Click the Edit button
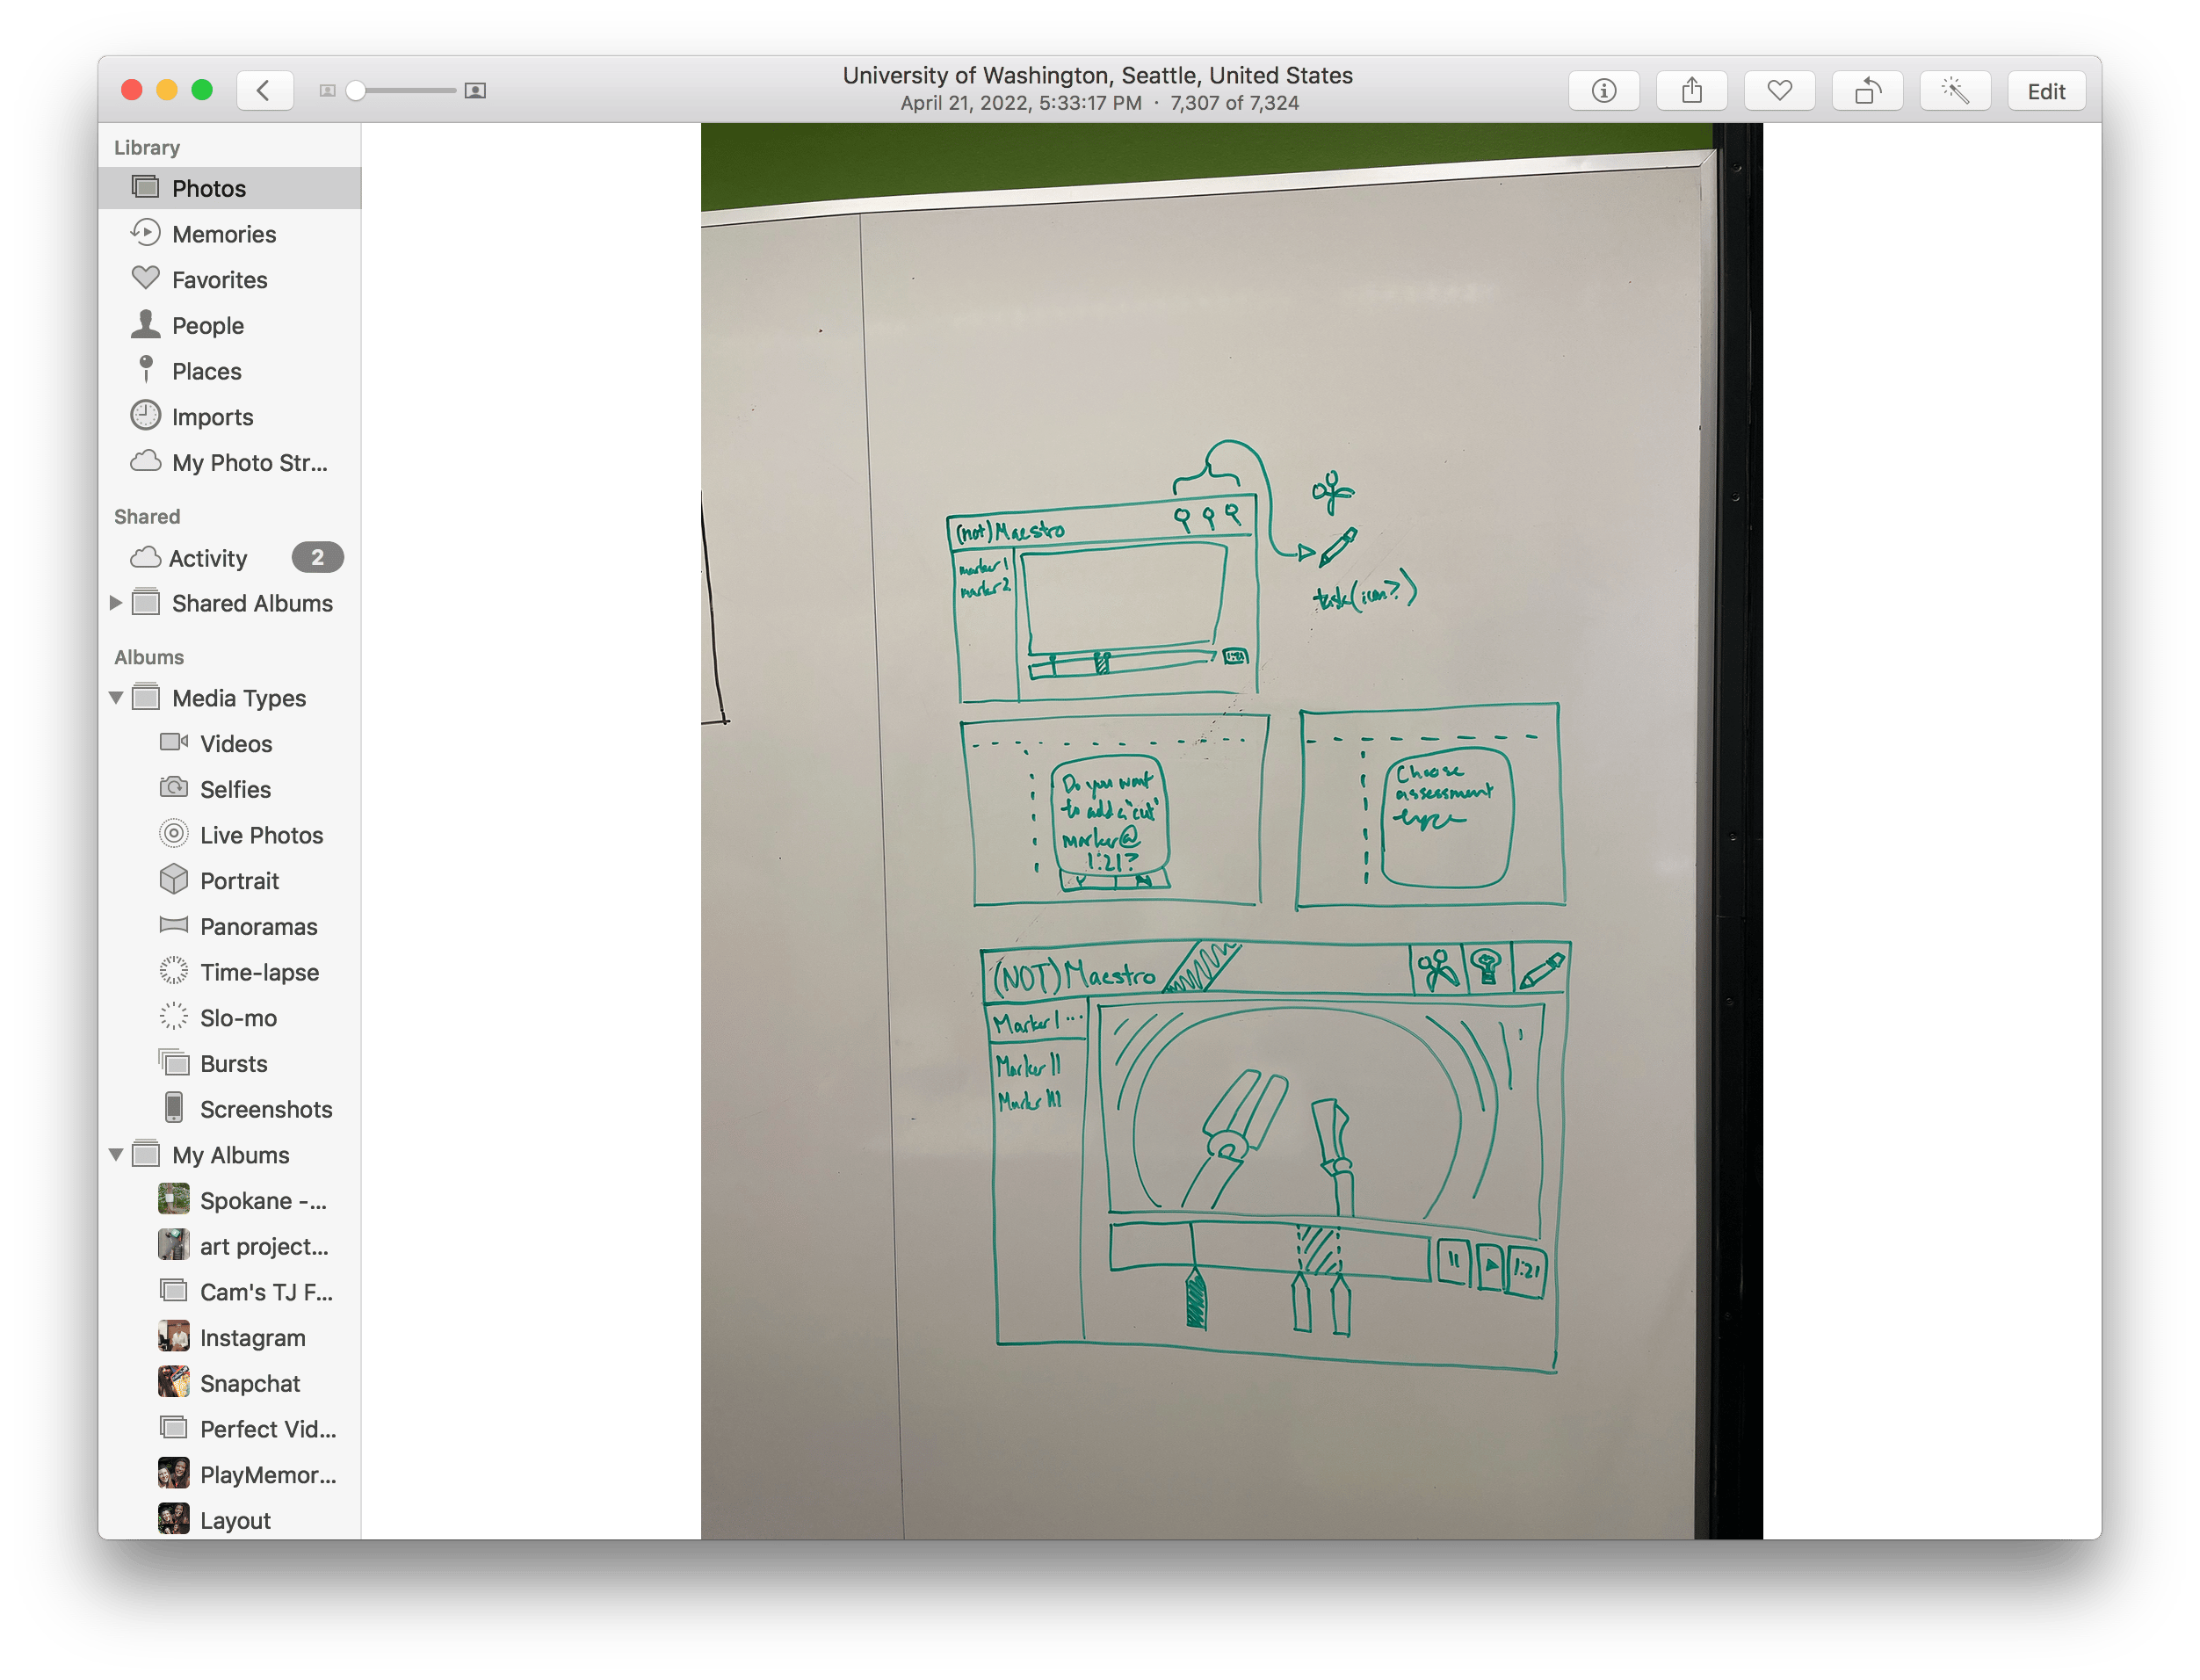Image resolution: width=2200 pixels, height=1680 pixels. [x=2045, y=91]
